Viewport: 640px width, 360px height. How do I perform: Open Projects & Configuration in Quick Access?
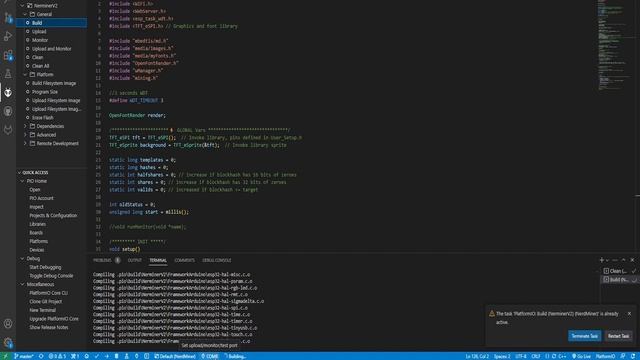[x=53, y=216]
